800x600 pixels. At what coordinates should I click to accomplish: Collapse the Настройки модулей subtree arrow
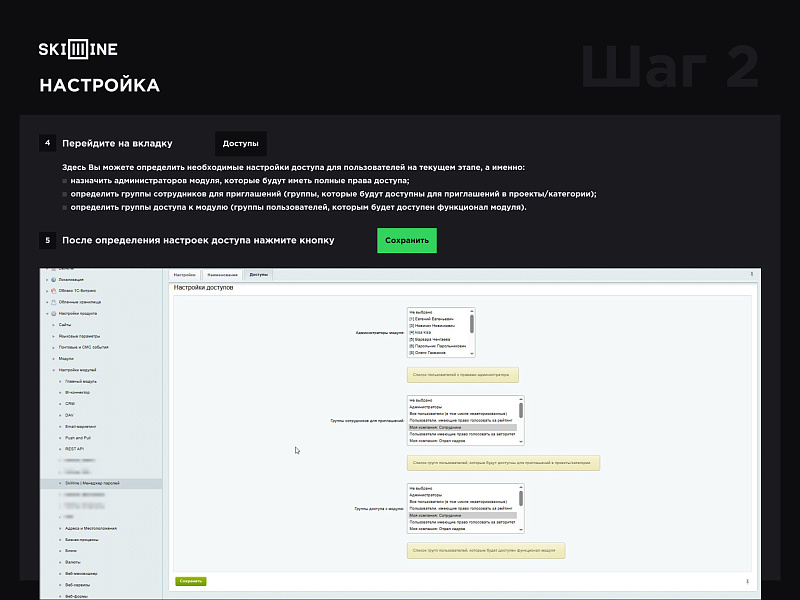click(x=54, y=370)
